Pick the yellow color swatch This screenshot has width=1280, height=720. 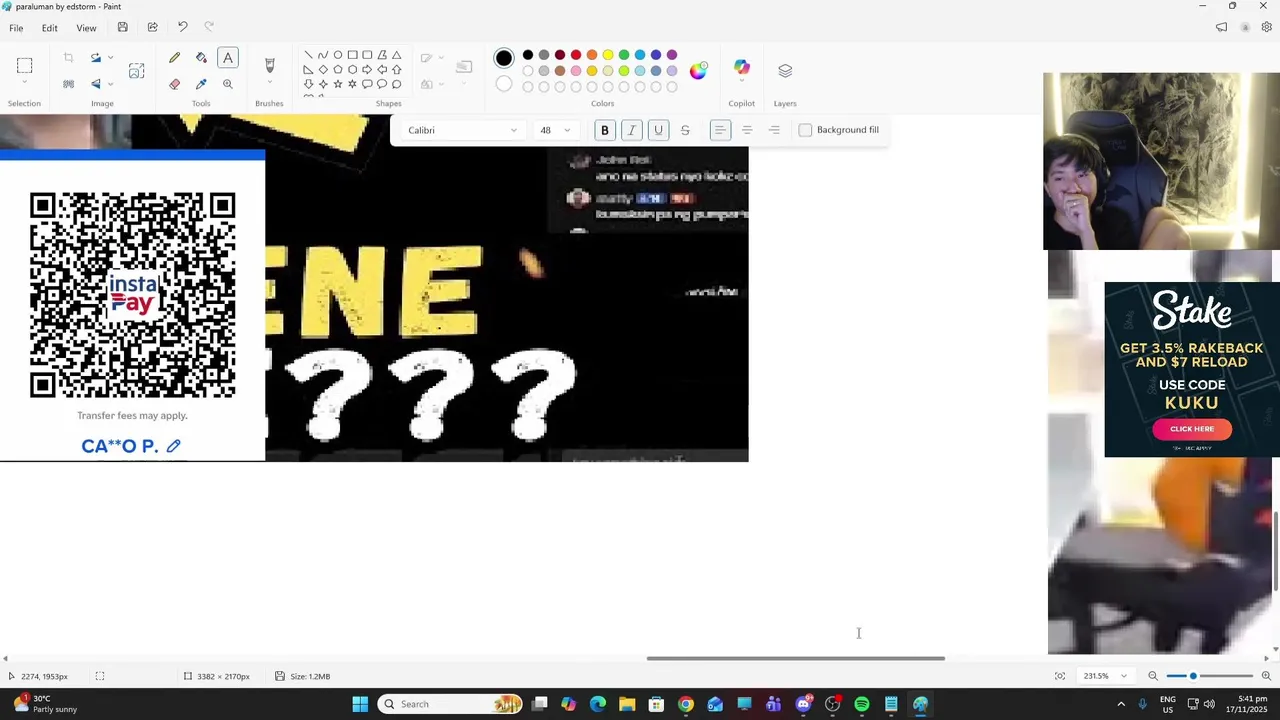(x=608, y=55)
